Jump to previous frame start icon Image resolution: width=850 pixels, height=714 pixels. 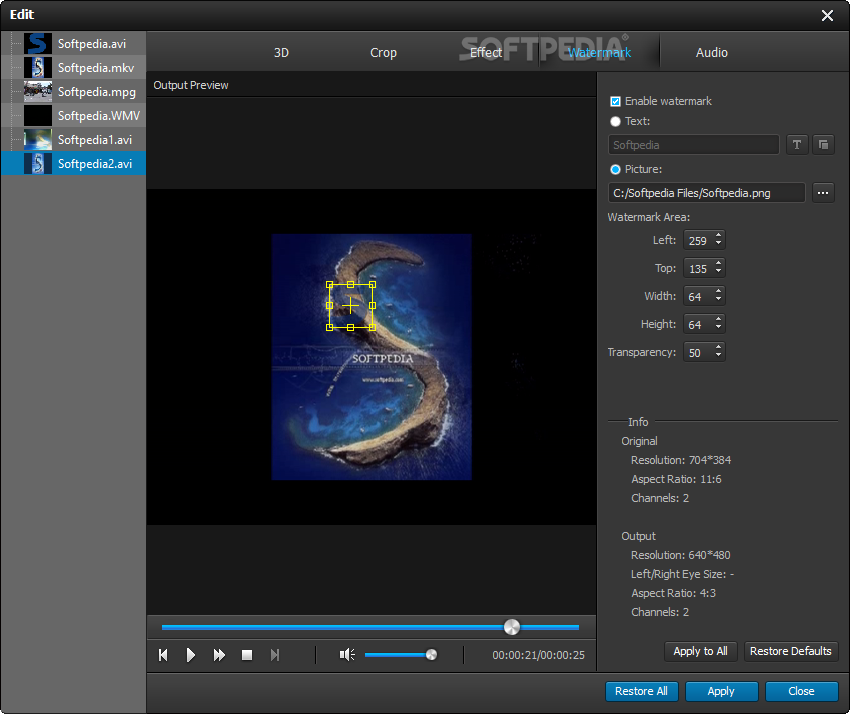(x=163, y=655)
